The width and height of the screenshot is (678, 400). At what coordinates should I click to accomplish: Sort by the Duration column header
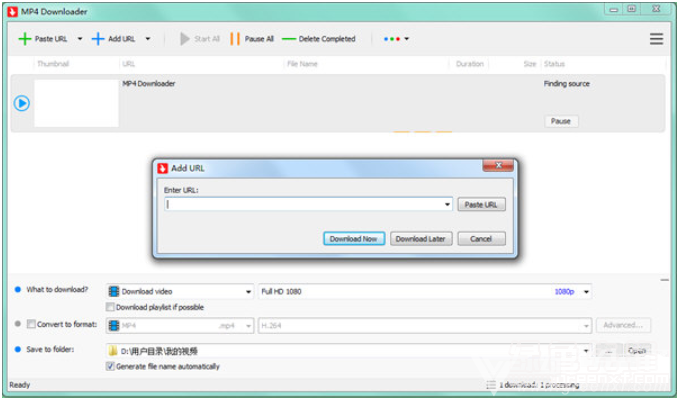[x=470, y=64]
